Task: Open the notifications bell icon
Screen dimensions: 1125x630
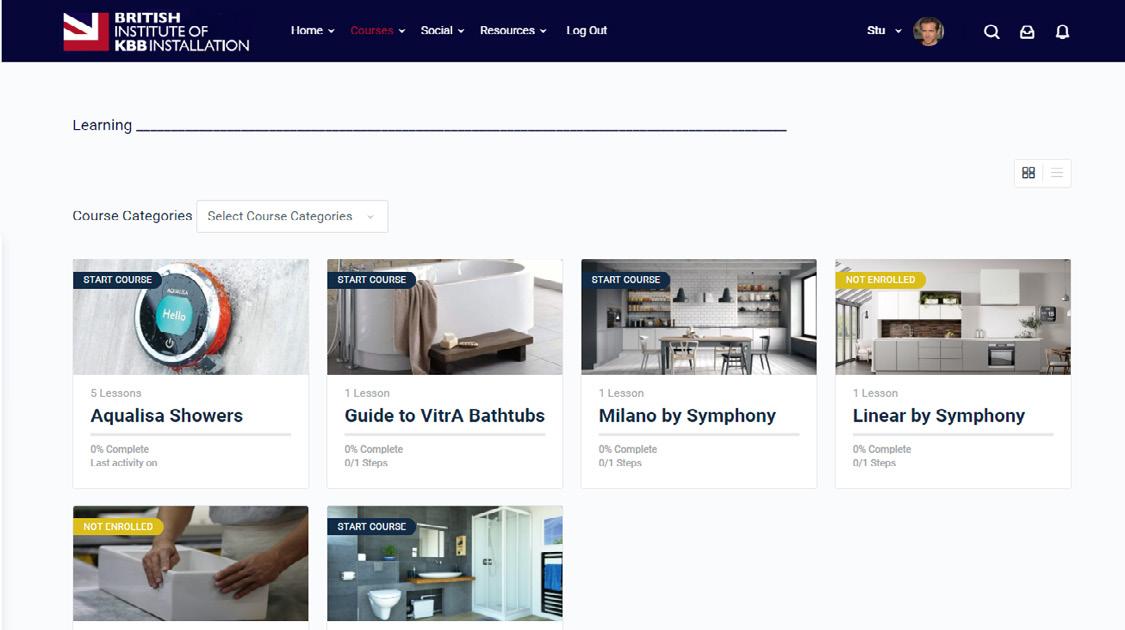Action: pos(1063,32)
